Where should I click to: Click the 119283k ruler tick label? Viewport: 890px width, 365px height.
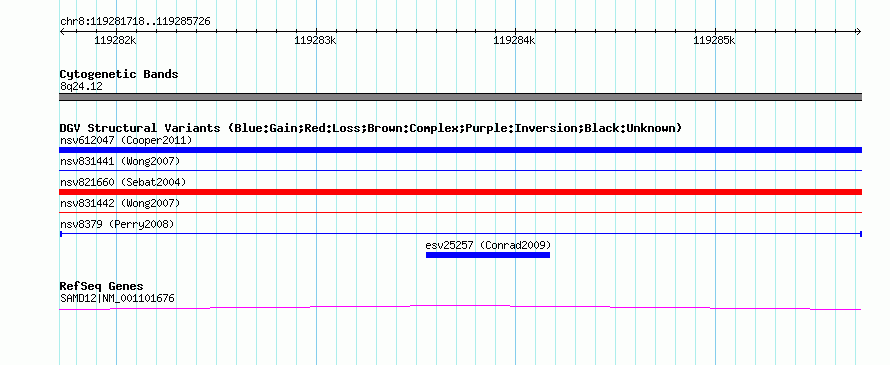click(315, 40)
